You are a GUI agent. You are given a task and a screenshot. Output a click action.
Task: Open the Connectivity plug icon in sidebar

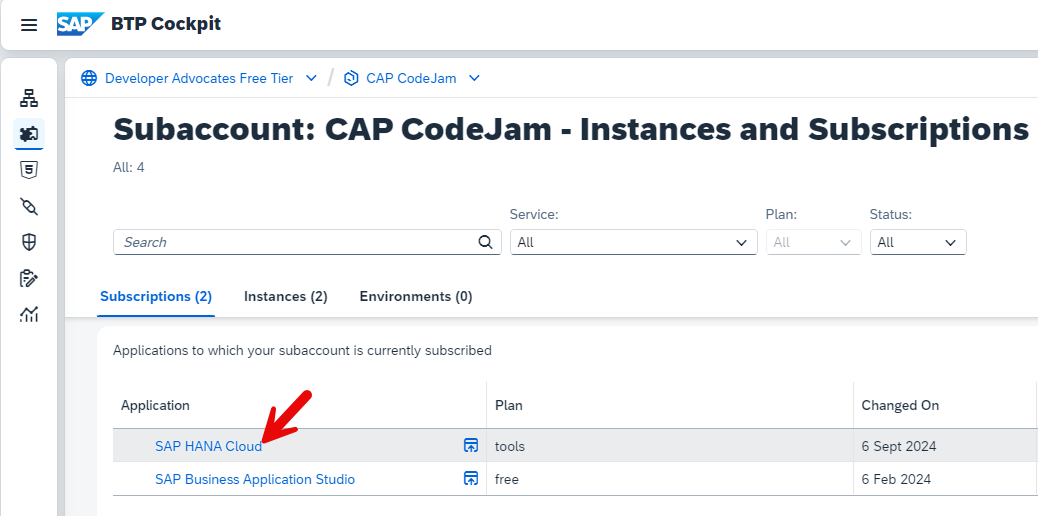pyautogui.click(x=28, y=207)
